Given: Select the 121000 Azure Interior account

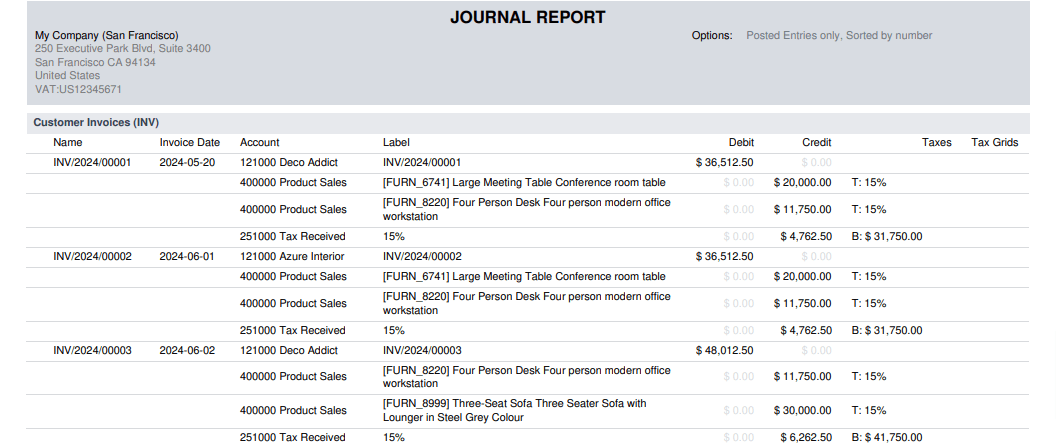Looking at the screenshot, I should click(x=292, y=256).
